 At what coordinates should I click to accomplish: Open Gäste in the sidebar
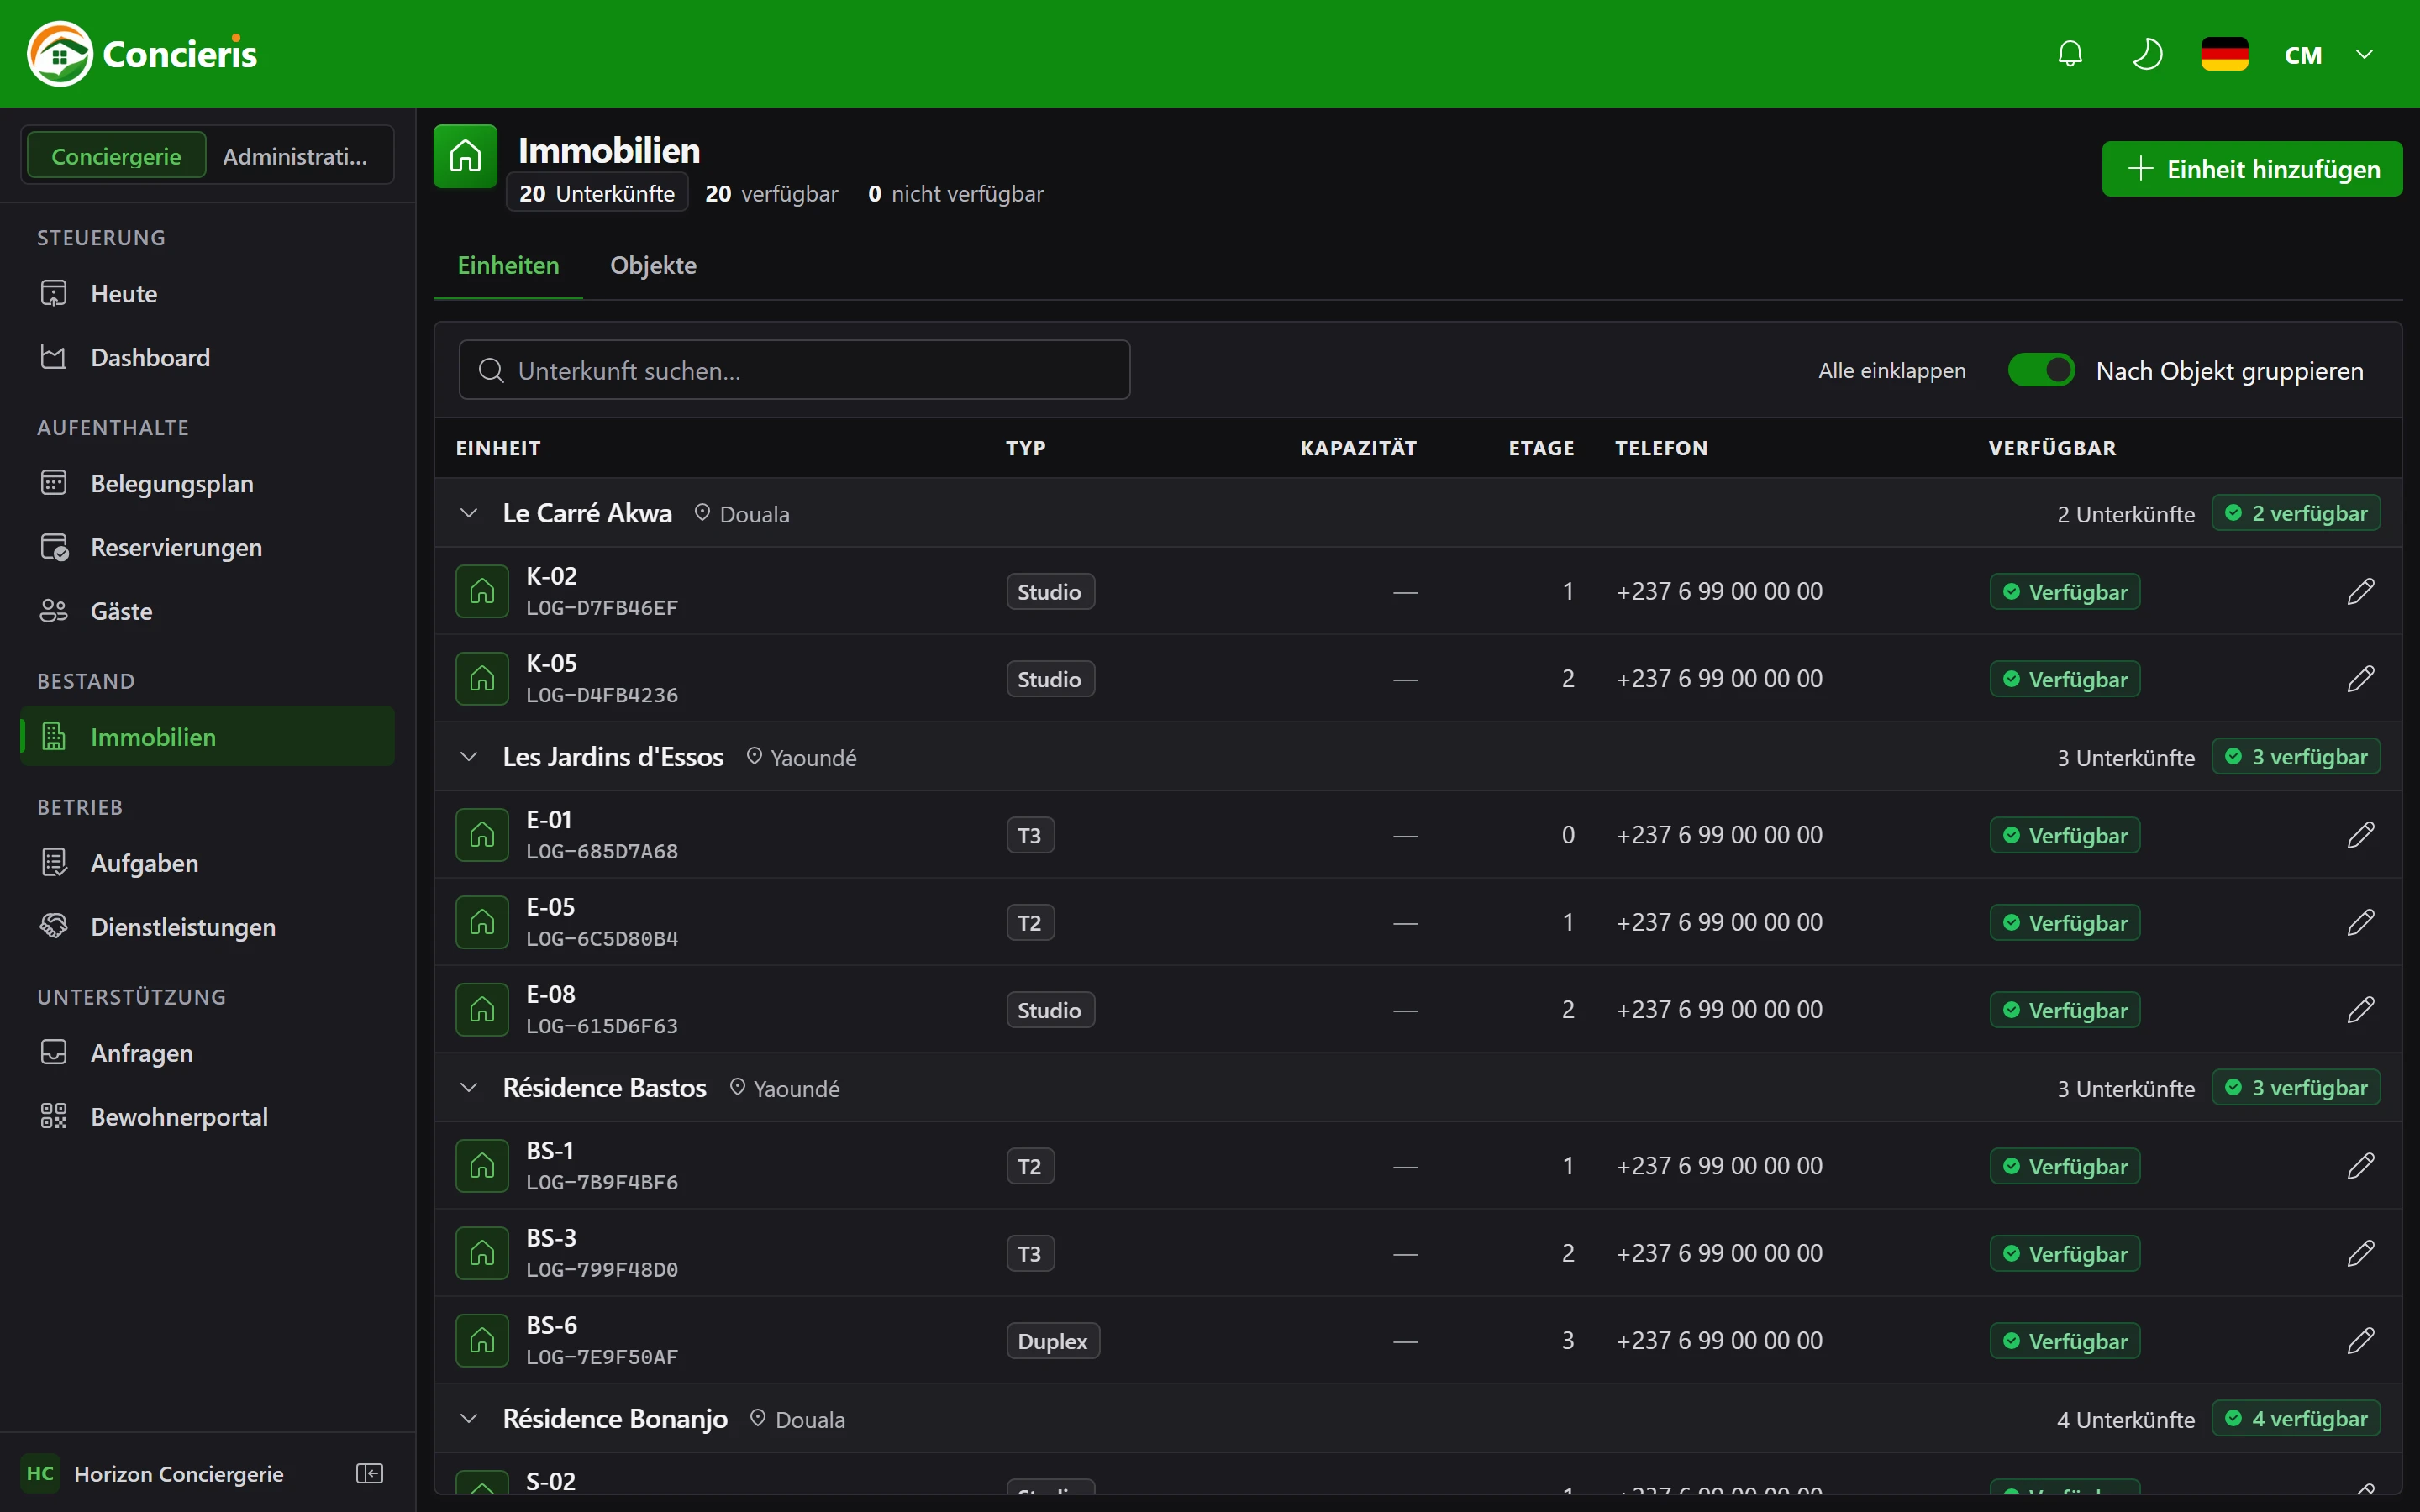pyautogui.click(x=207, y=611)
